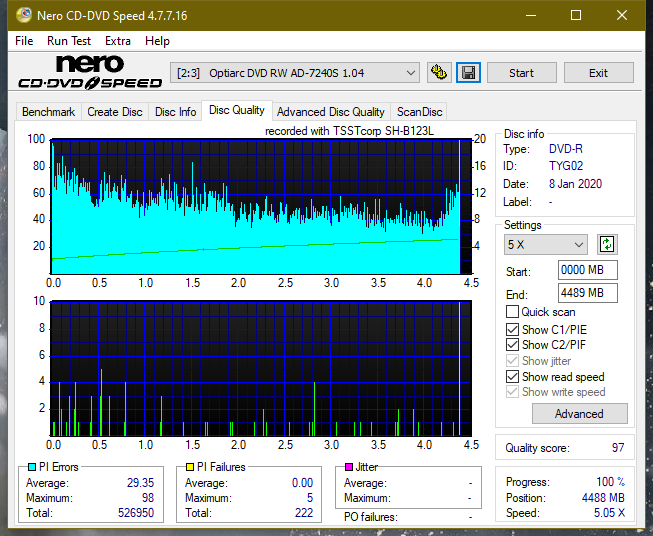Click the PI Failures maximum value 5
Screen dimensions: 653x536
tap(310, 498)
